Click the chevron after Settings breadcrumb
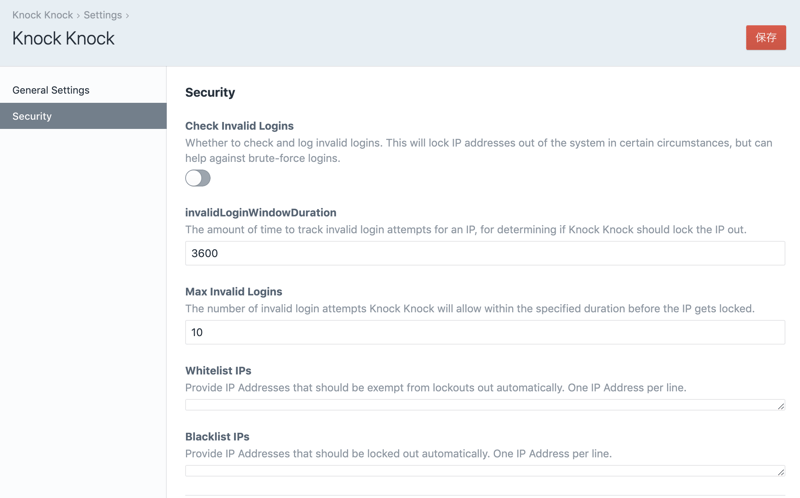 point(127,15)
